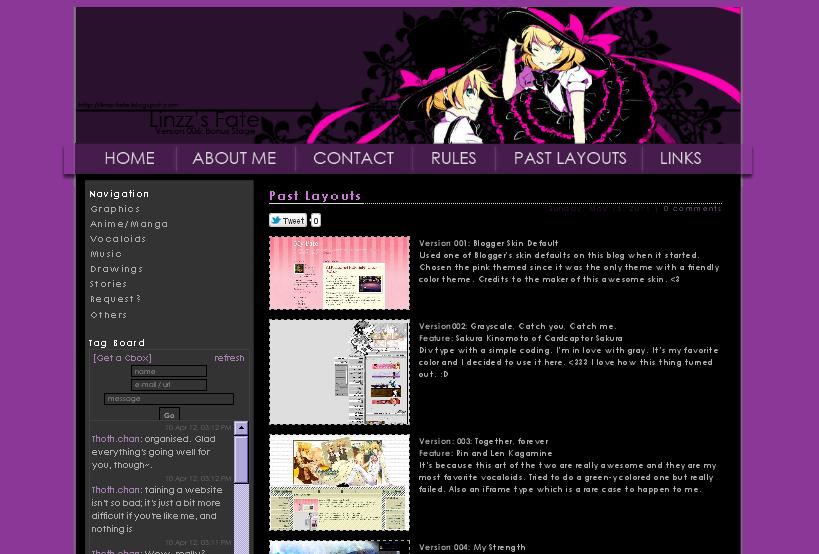Focus the tag board message field
819x554 pixels.
[x=169, y=399]
